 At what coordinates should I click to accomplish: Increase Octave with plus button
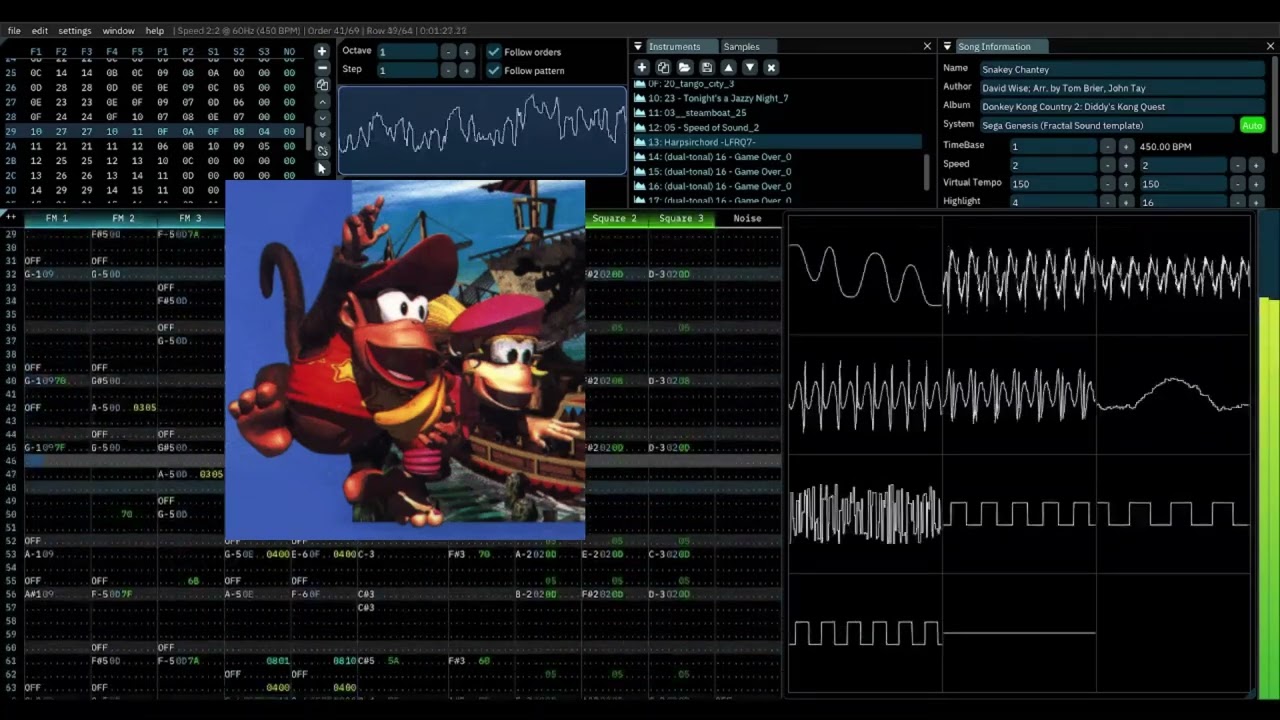466,51
